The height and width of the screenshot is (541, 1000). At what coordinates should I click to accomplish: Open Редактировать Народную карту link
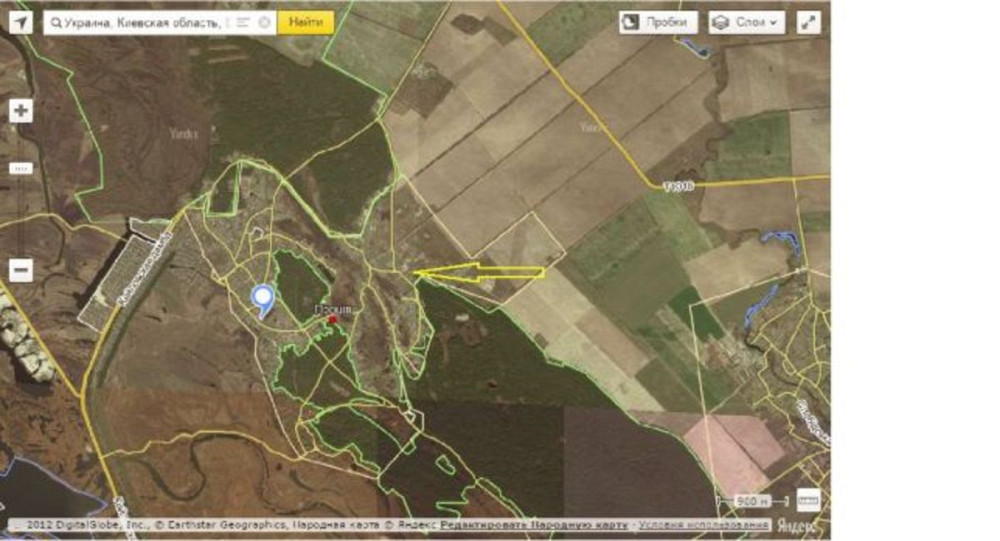tap(534, 525)
